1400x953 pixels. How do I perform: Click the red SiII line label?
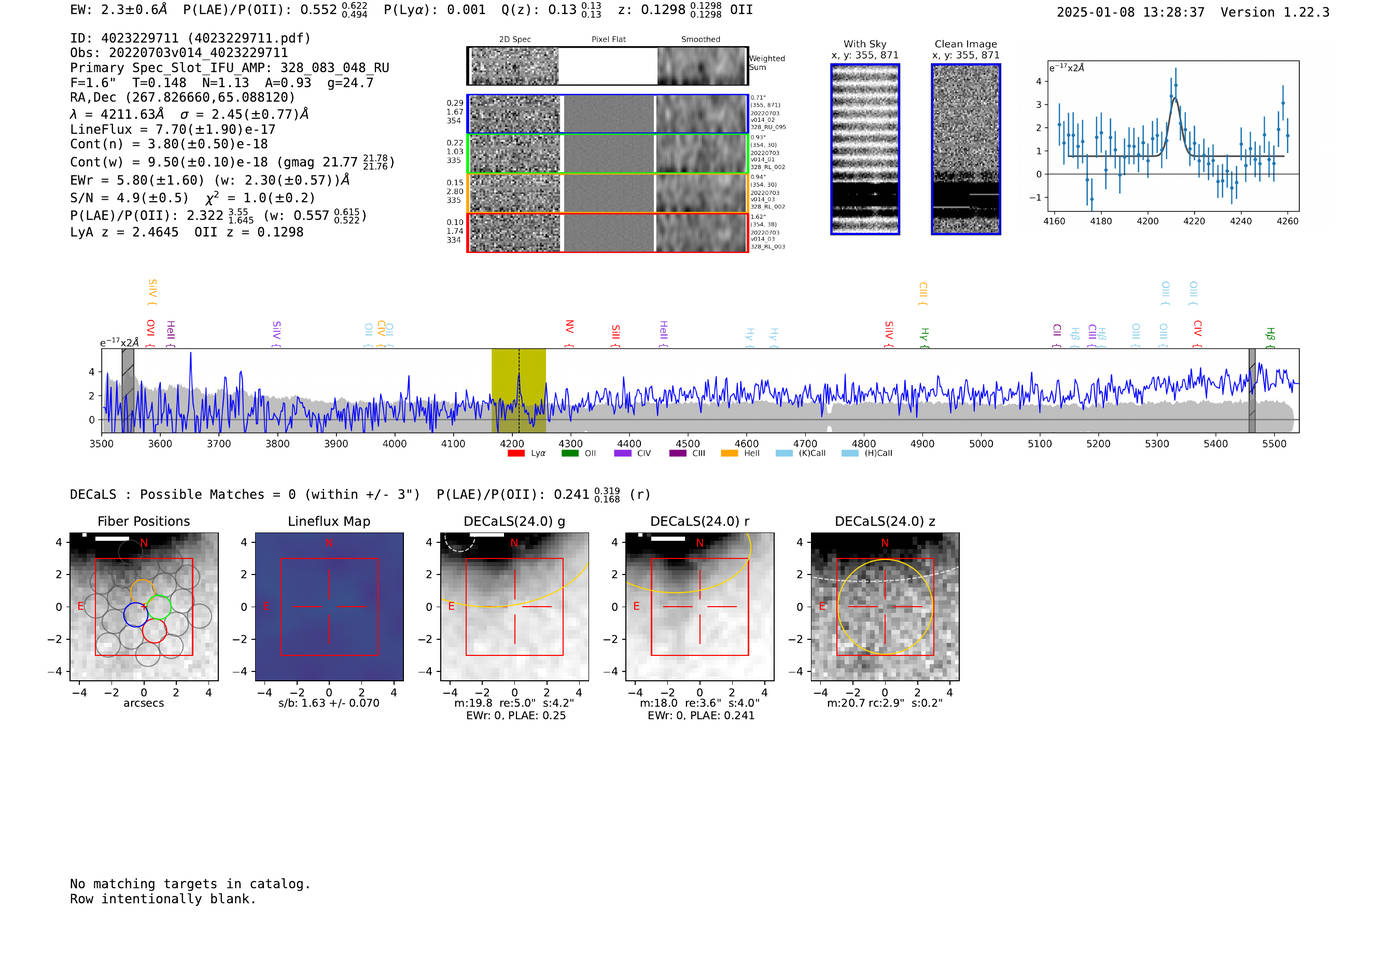[615, 332]
